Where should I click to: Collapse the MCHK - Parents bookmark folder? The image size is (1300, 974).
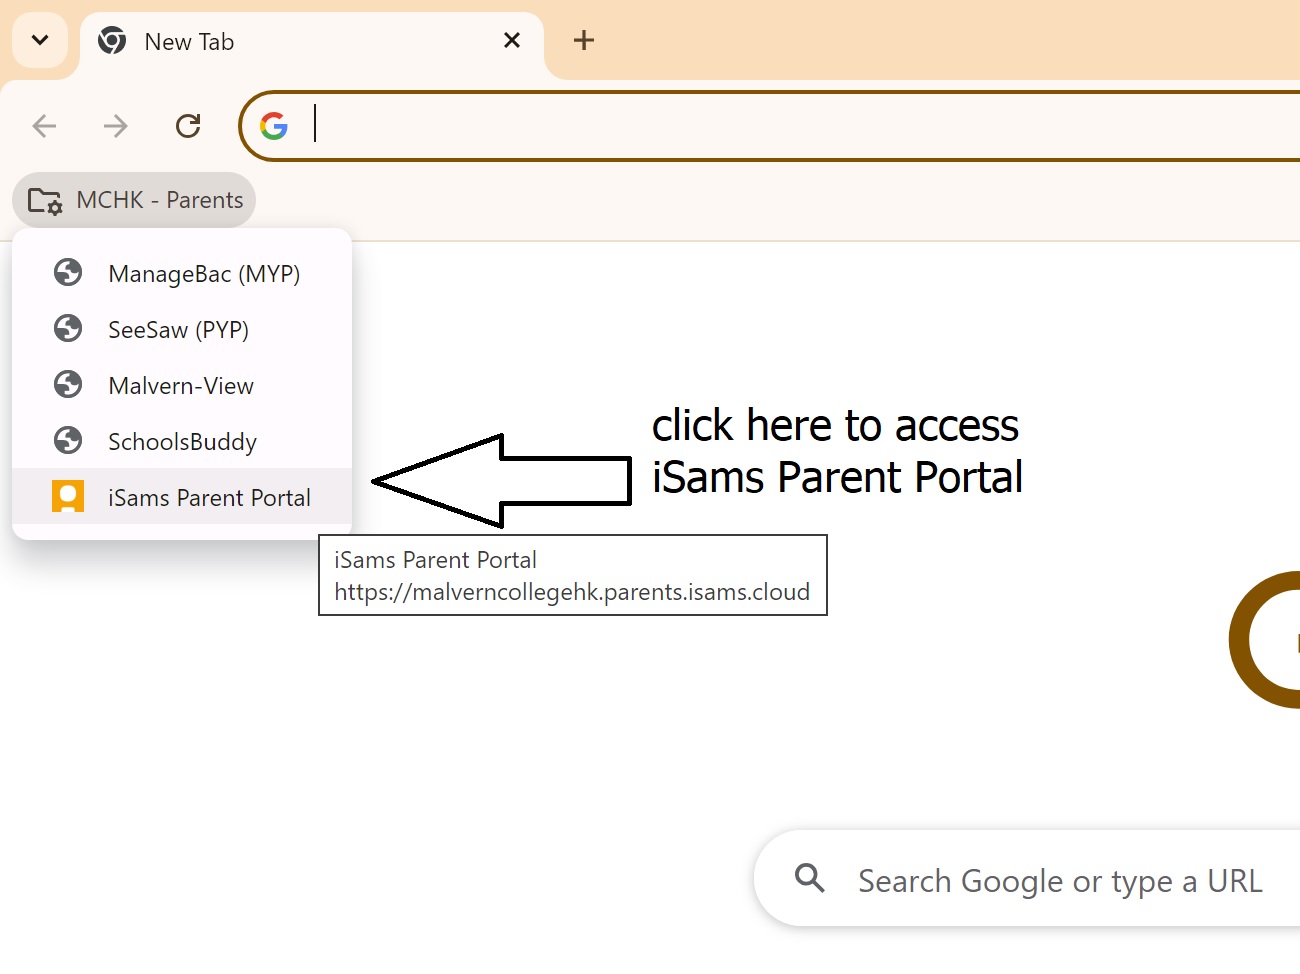click(x=134, y=200)
